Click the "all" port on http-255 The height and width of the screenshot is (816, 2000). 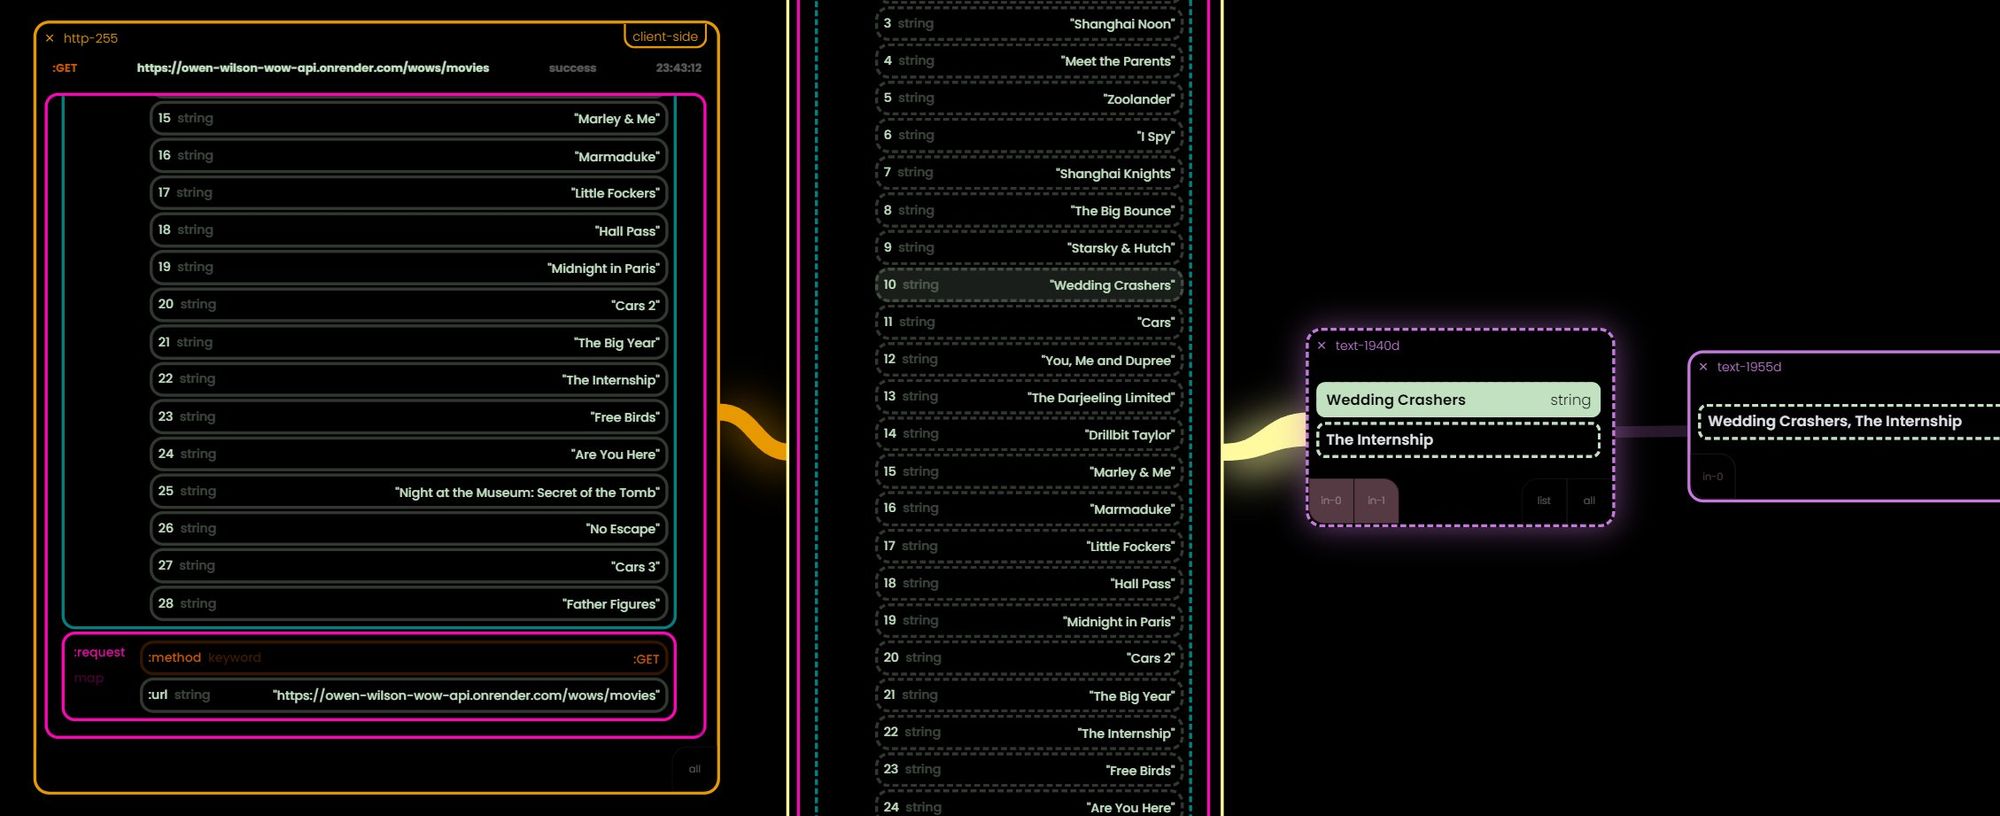[694, 769]
